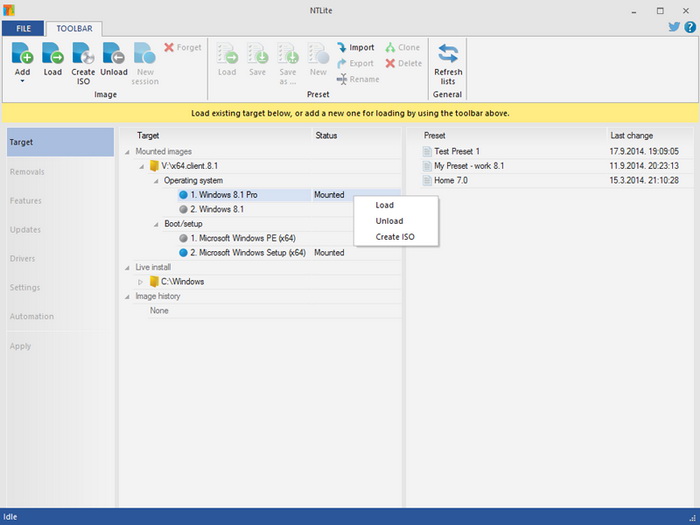Click the NTLite application logo icon

pos(8,10)
